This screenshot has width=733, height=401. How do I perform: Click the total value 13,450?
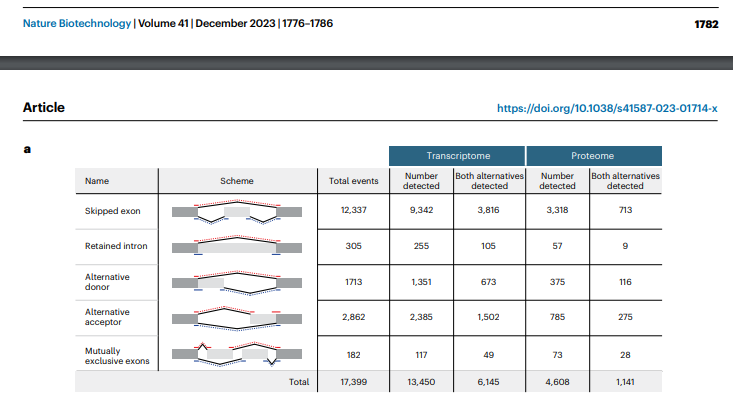tap(421, 382)
